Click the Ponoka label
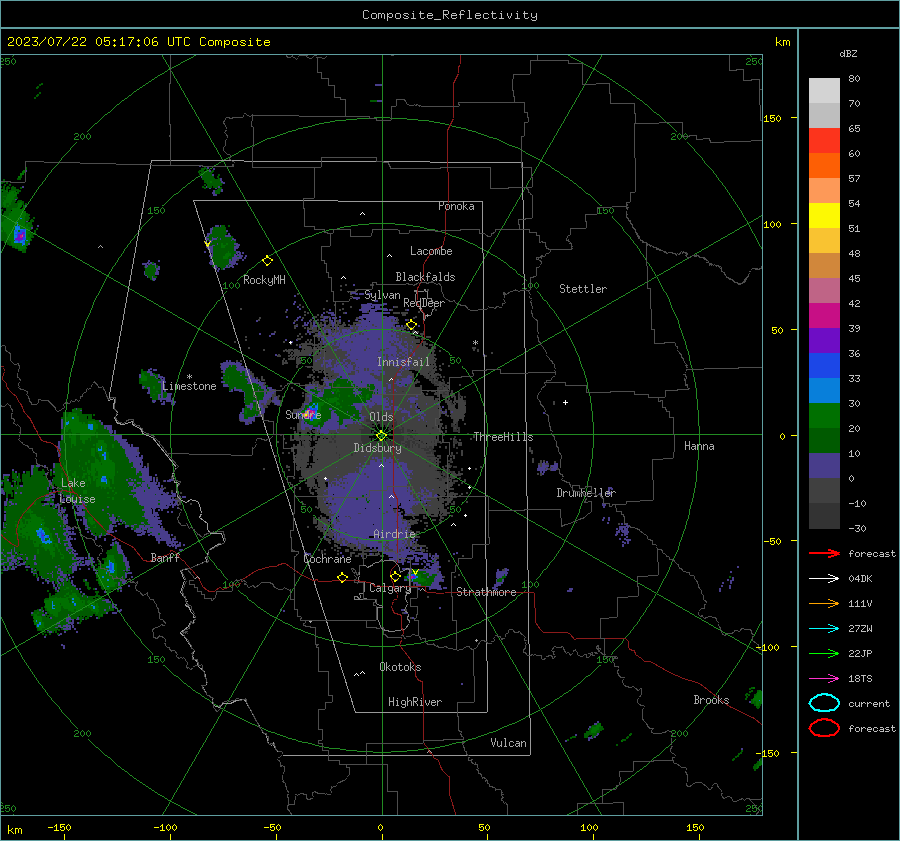Image resolution: width=900 pixels, height=841 pixels. pos(456,206)
